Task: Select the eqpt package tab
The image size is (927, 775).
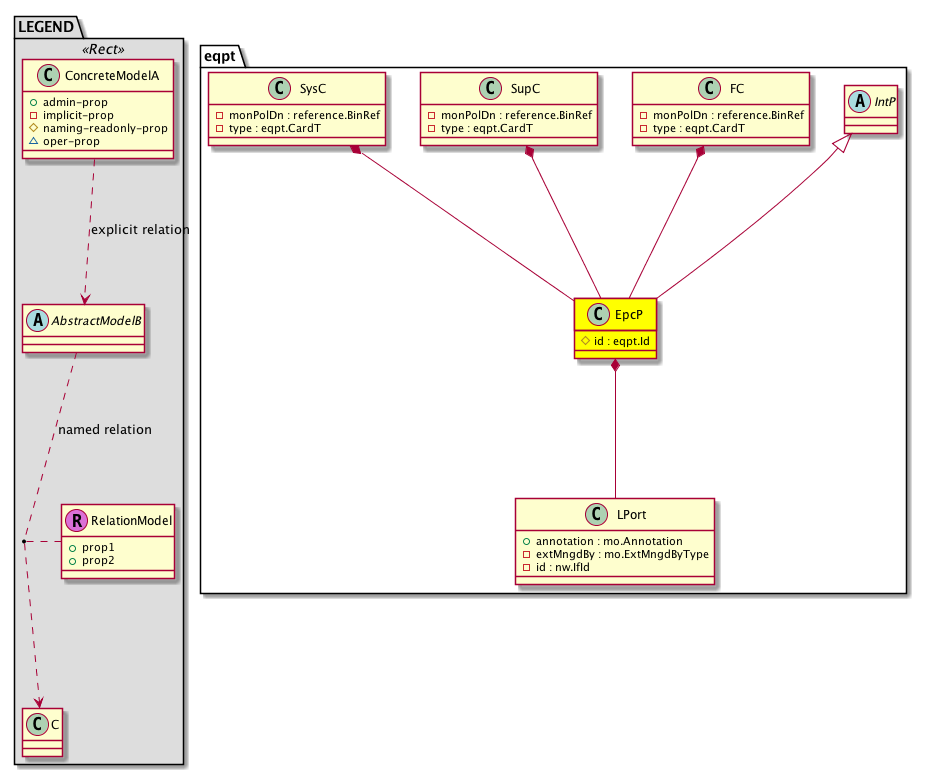Action: click(x=222, y=57)
